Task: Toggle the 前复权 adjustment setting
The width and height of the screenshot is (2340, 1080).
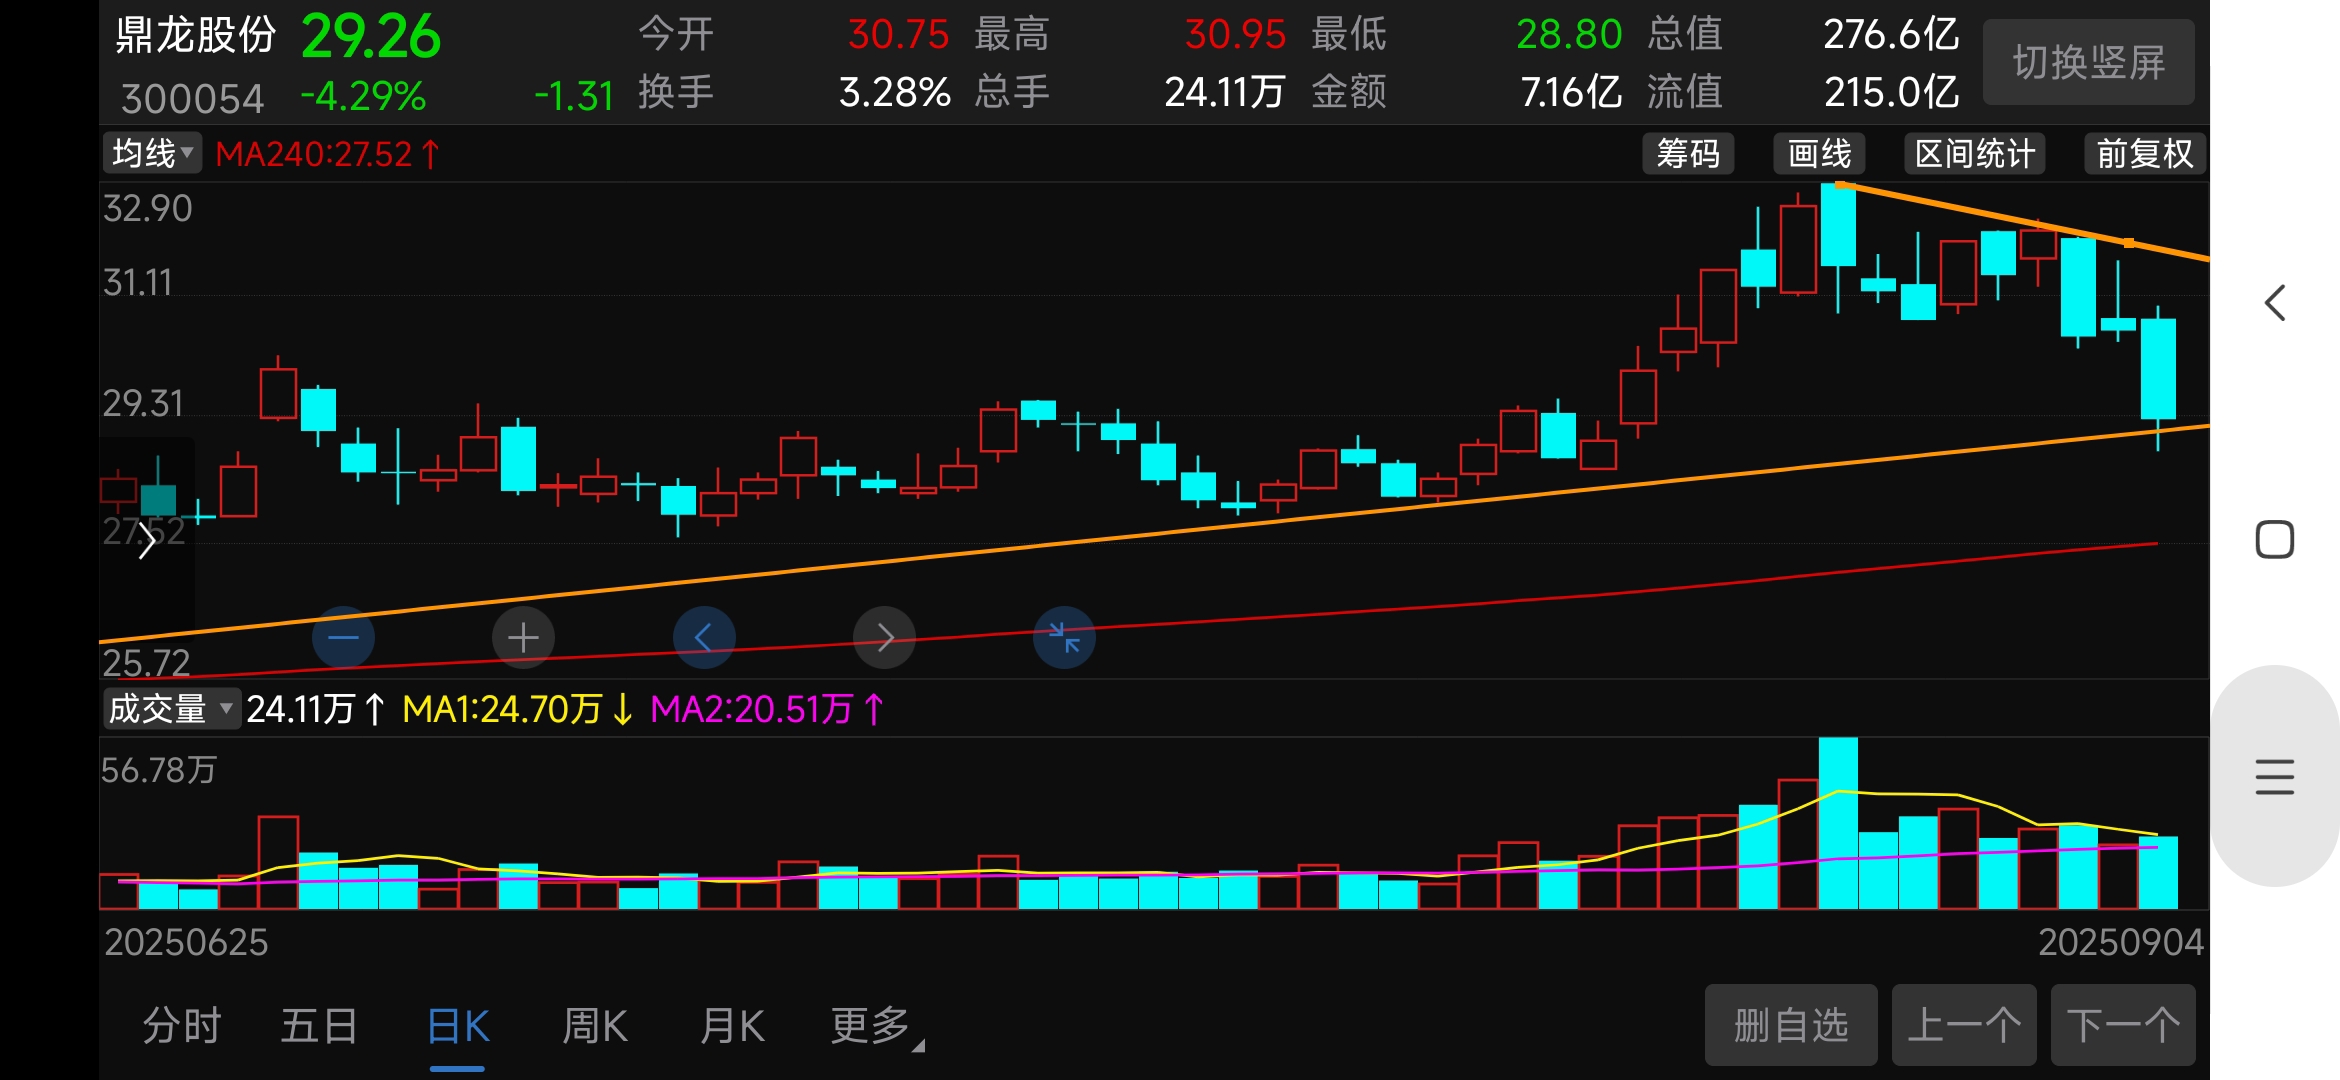Action: click(x=2145, y=154)
